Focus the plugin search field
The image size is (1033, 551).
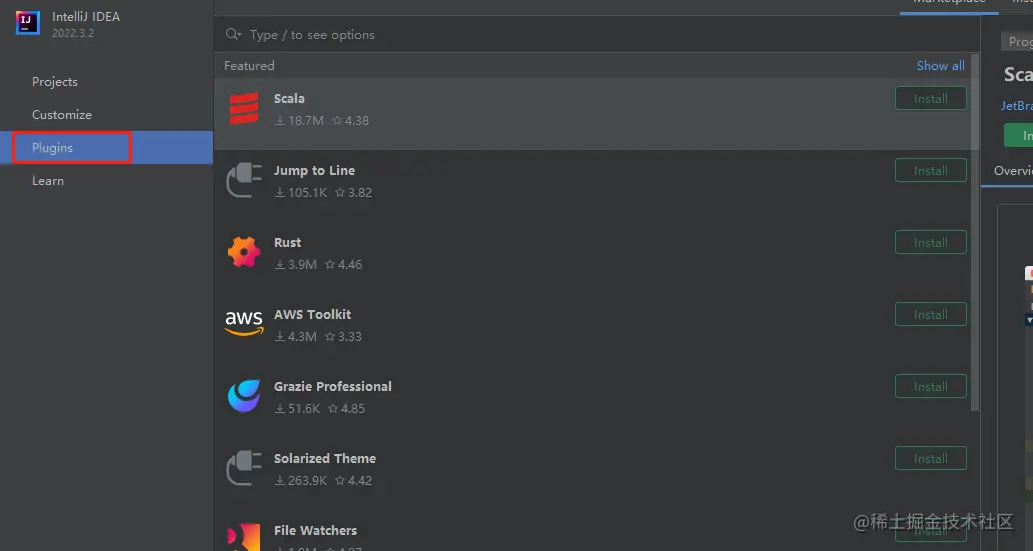(x=596, y=34)
